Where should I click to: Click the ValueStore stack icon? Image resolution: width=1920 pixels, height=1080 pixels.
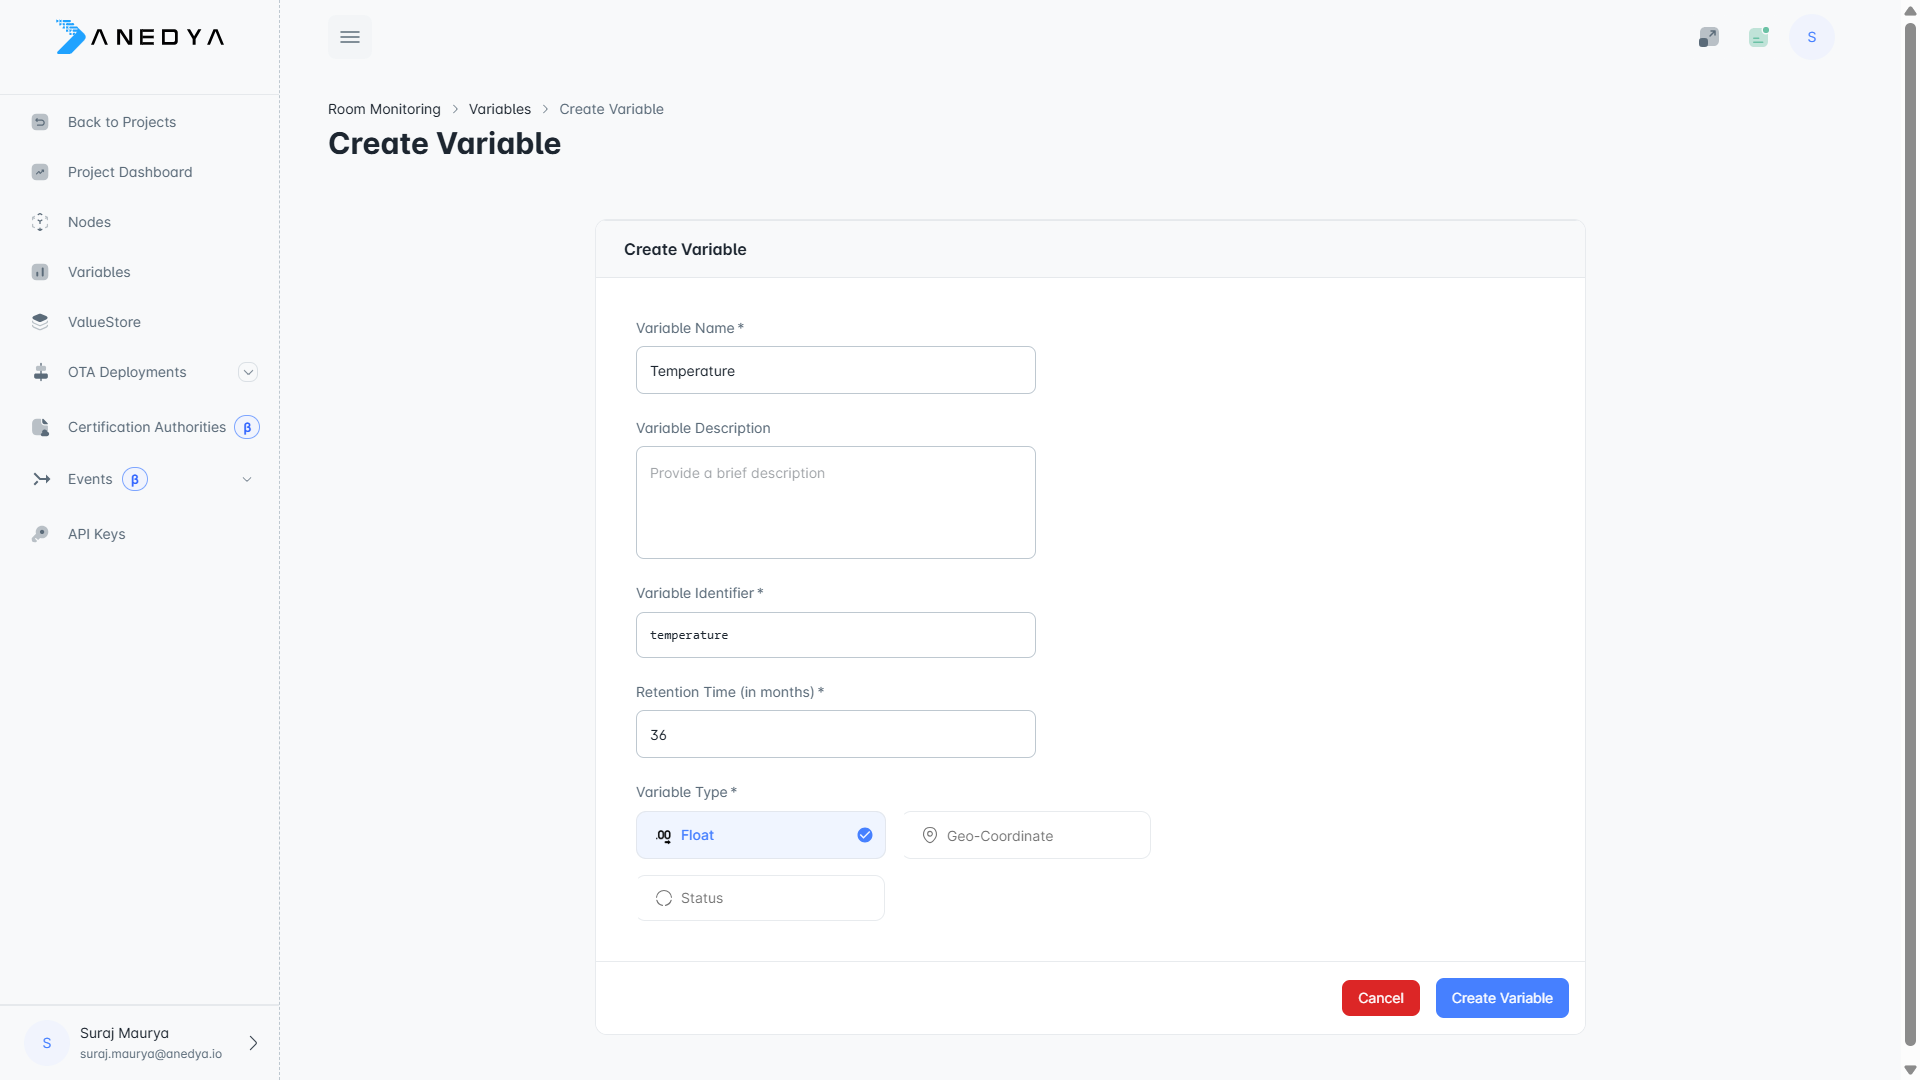click(x=40, y=322)
